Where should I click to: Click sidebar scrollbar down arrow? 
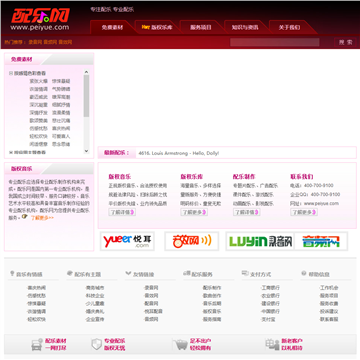click(86, 151)
